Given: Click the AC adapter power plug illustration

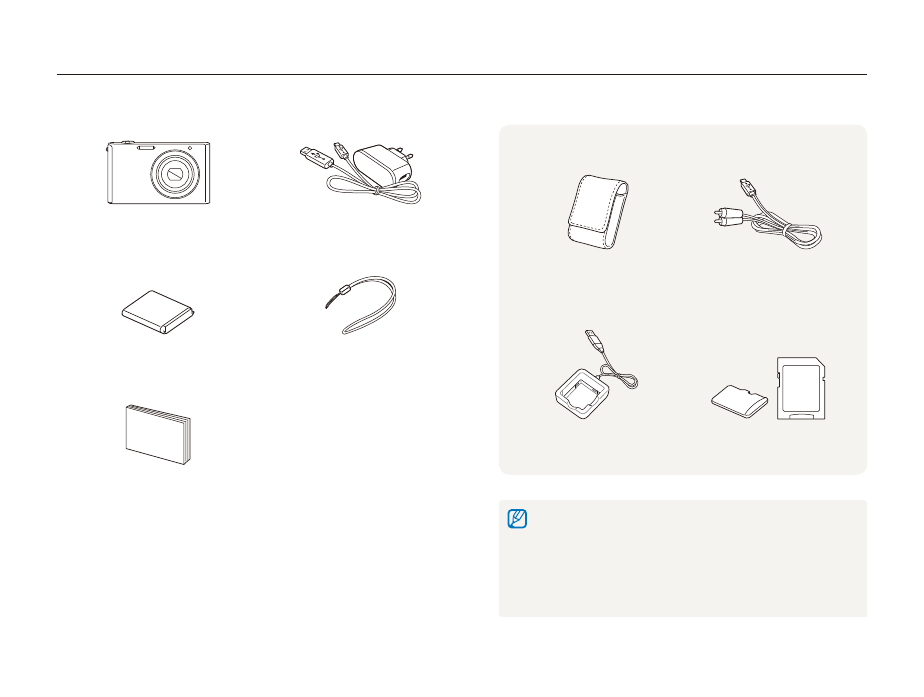Looking at the screenshot, I should pyautogui.click(x=384, y=165).
